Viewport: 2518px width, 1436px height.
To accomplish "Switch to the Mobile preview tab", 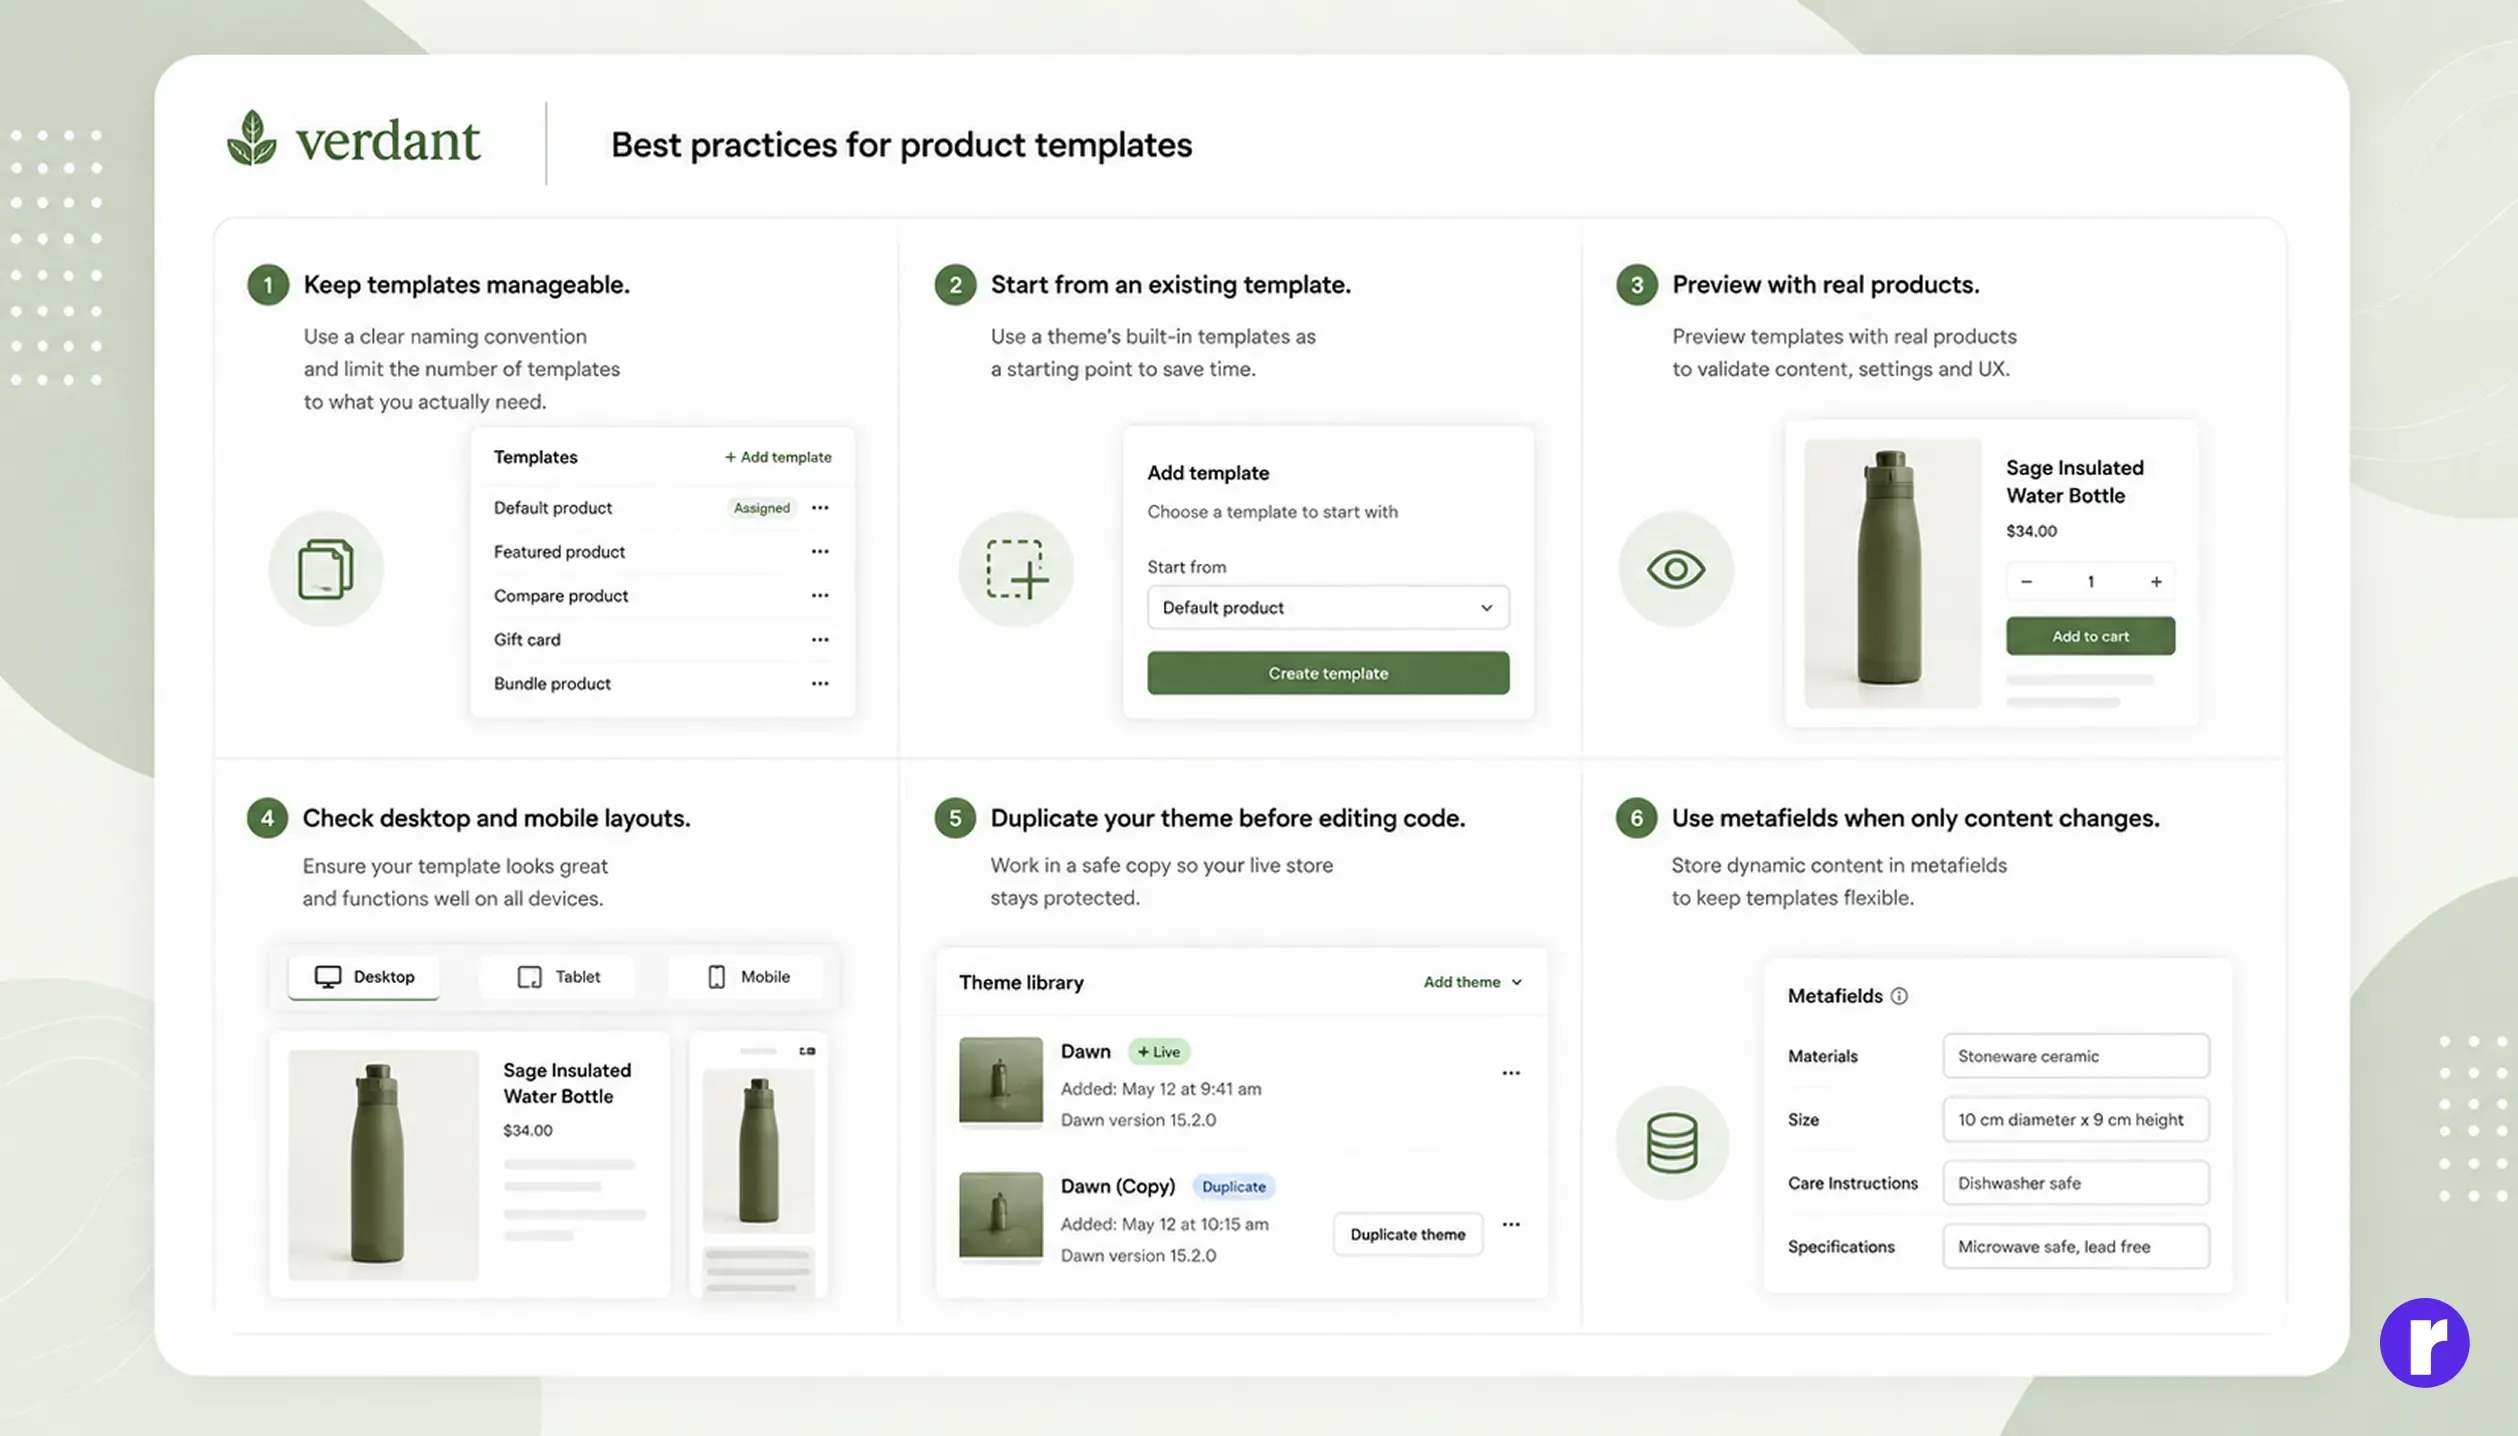I will 748,977.
